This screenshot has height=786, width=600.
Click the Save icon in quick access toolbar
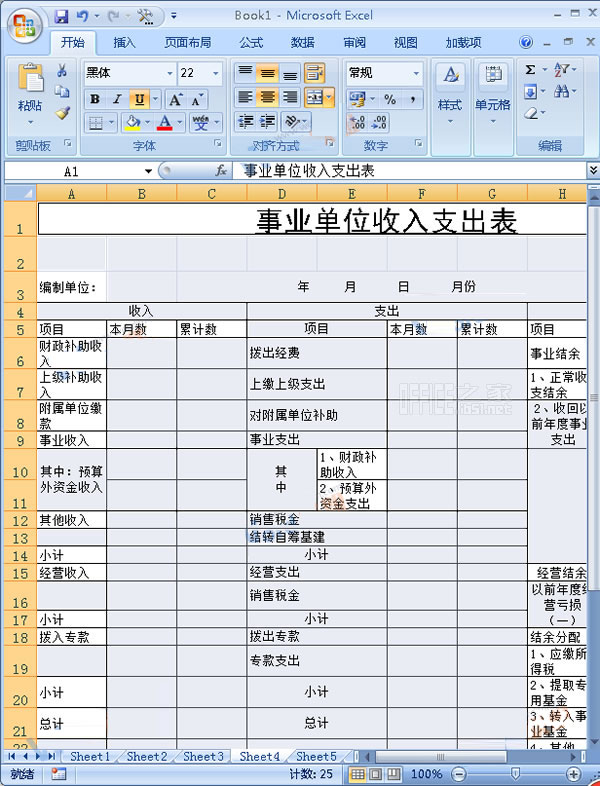tap(62, 16)
